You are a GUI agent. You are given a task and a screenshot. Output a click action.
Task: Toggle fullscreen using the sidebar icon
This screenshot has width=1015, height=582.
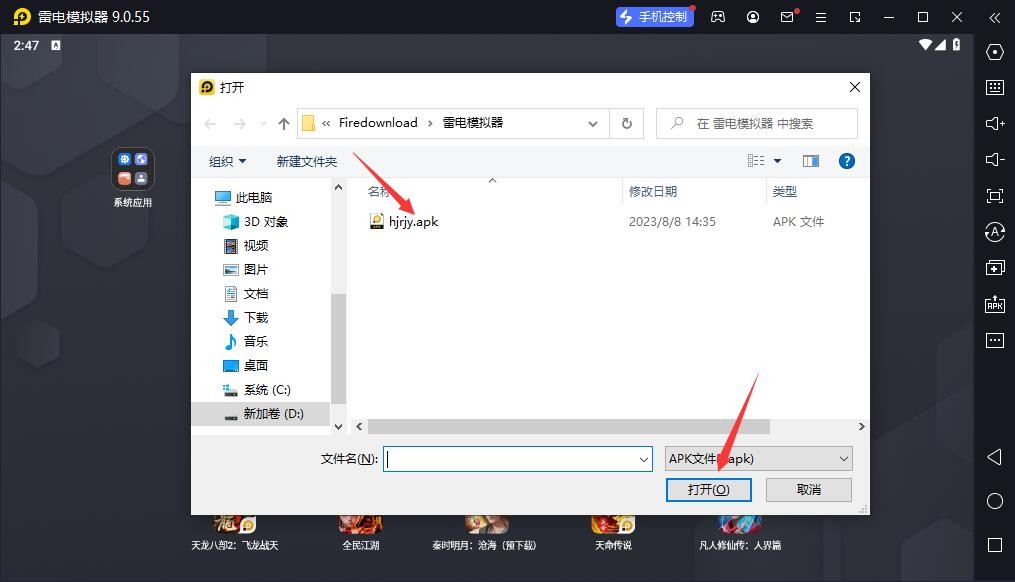(x=994, y=195)
